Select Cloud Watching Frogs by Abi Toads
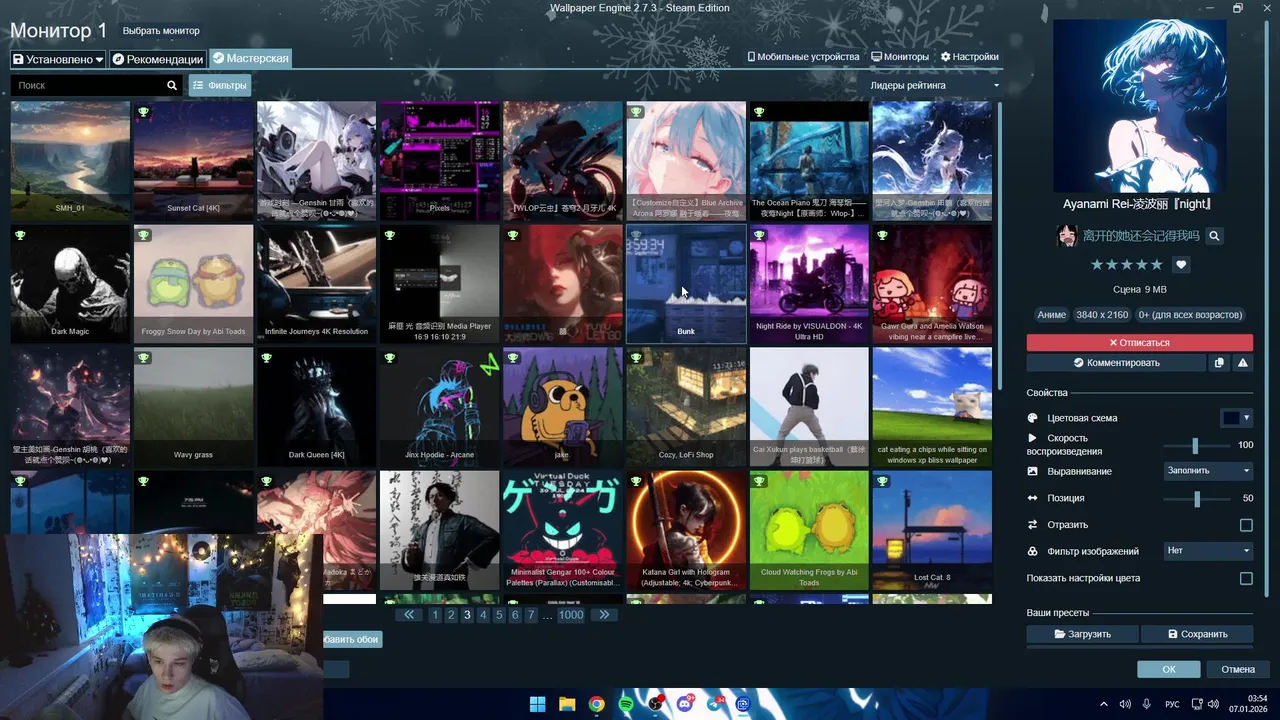Viewport: 1280px width, 720px height. [809, 530]
